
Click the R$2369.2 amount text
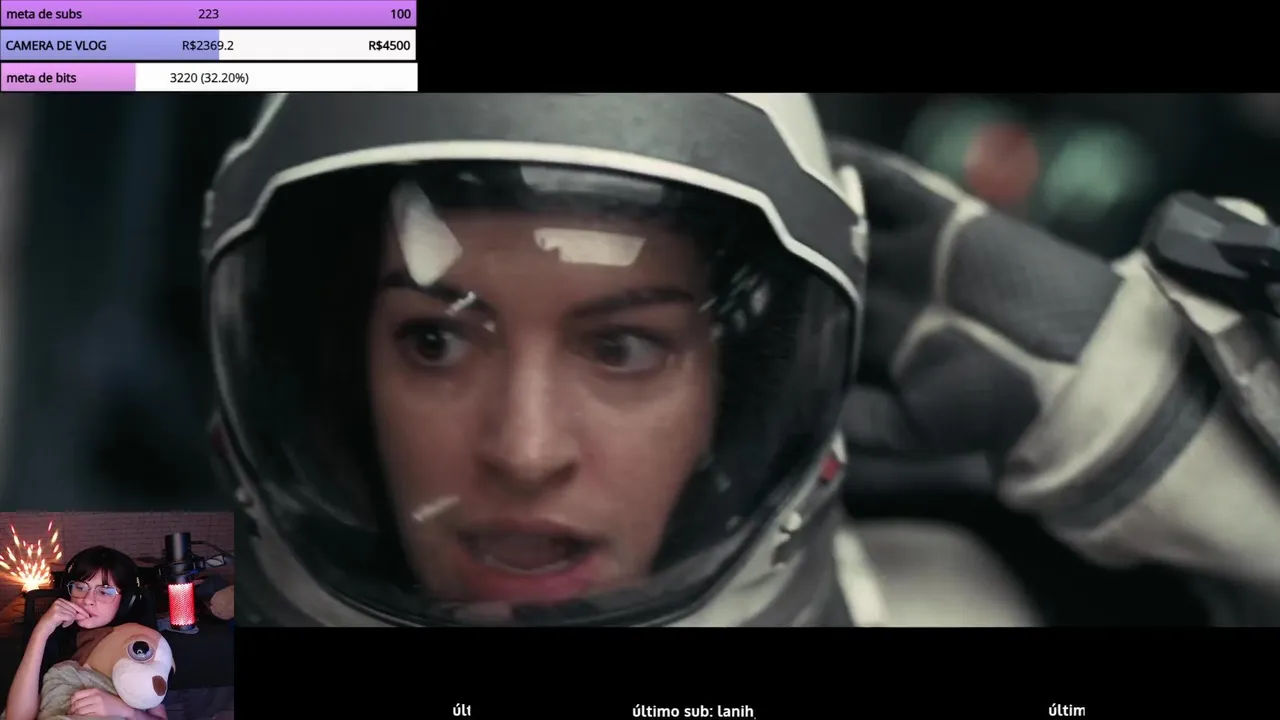pyautogui.click(x=208, y=46)
